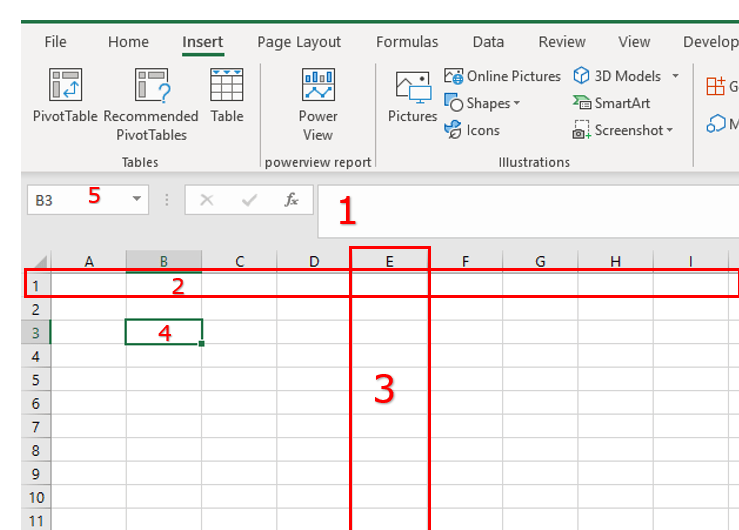Select column E header
Screen dimensions: 739x530
[x=389, y=261]
